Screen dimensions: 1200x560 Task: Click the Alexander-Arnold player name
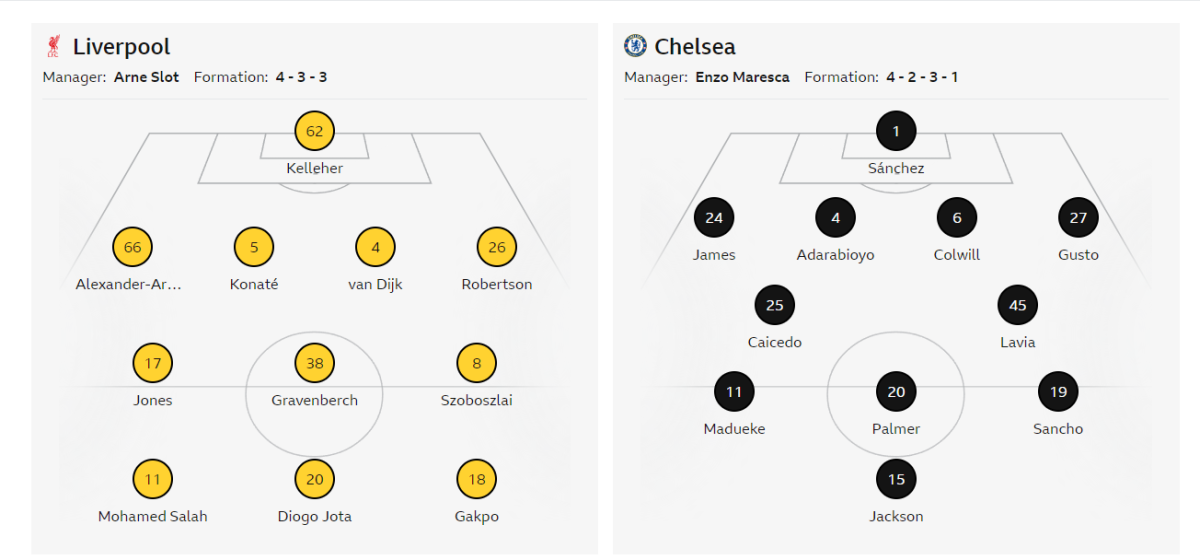pos(129,284)
